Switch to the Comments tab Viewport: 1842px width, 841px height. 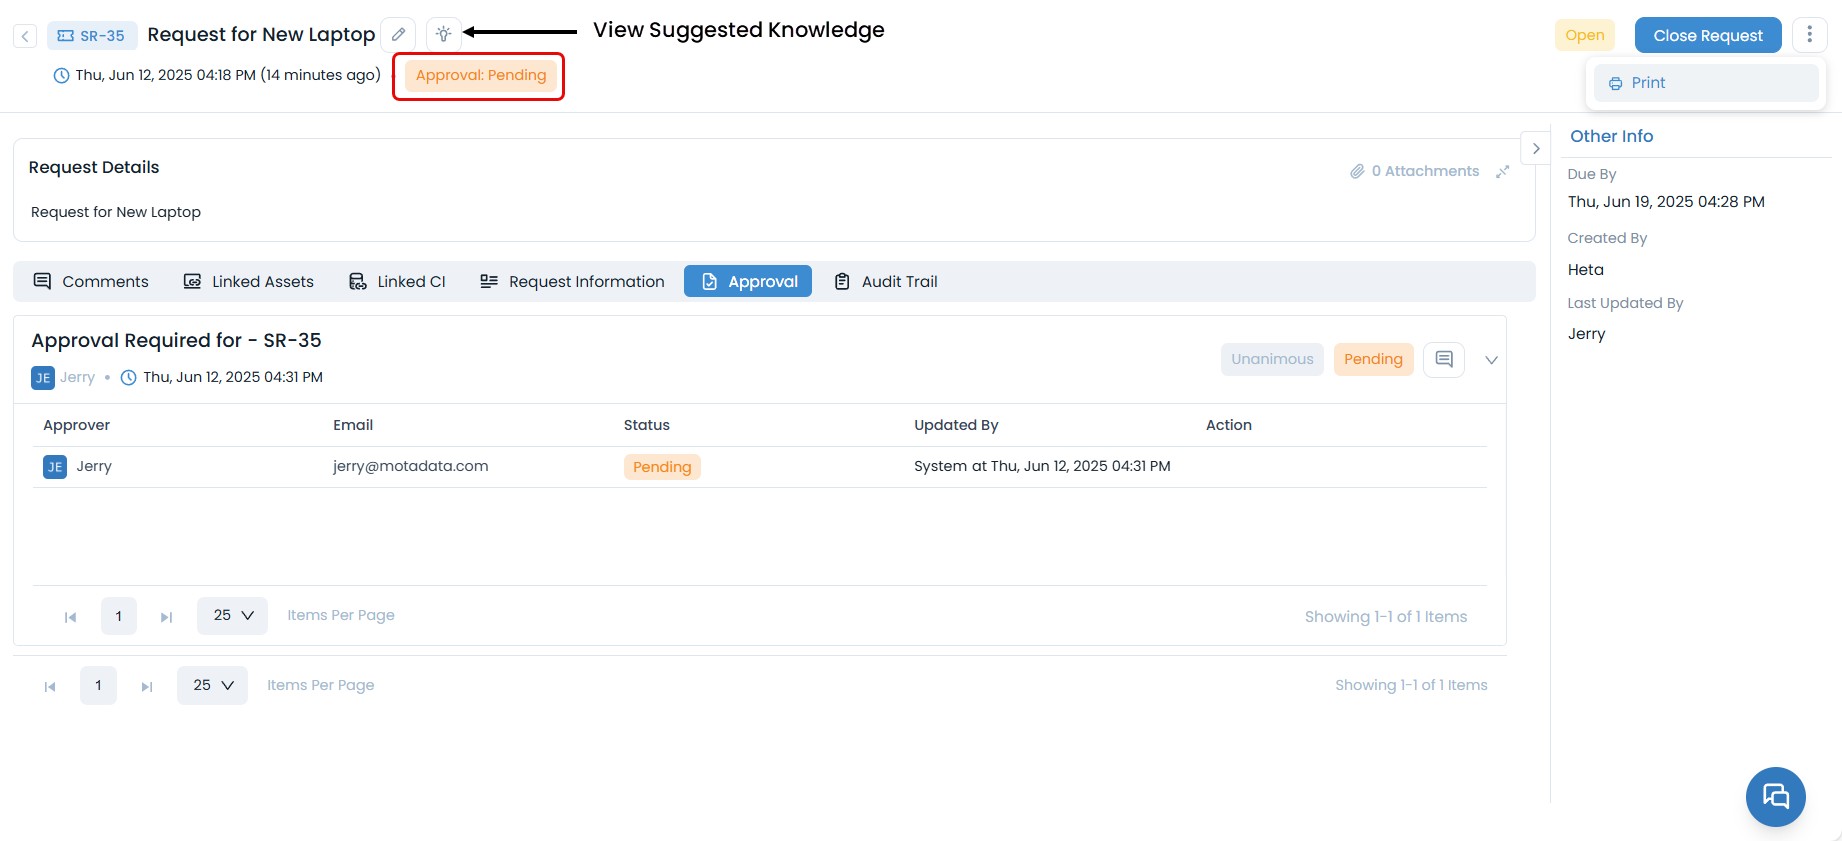[x=91, y=282]
